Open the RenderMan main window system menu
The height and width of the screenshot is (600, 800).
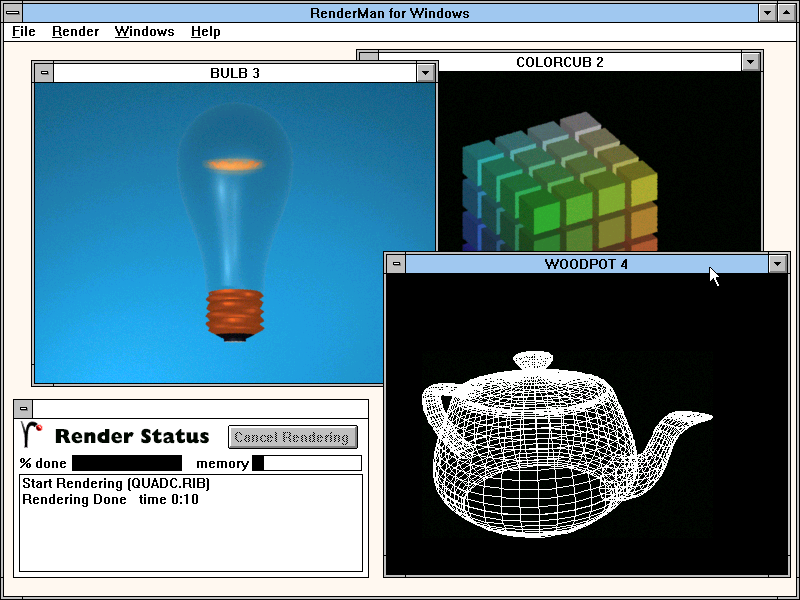tap(13, 12)
